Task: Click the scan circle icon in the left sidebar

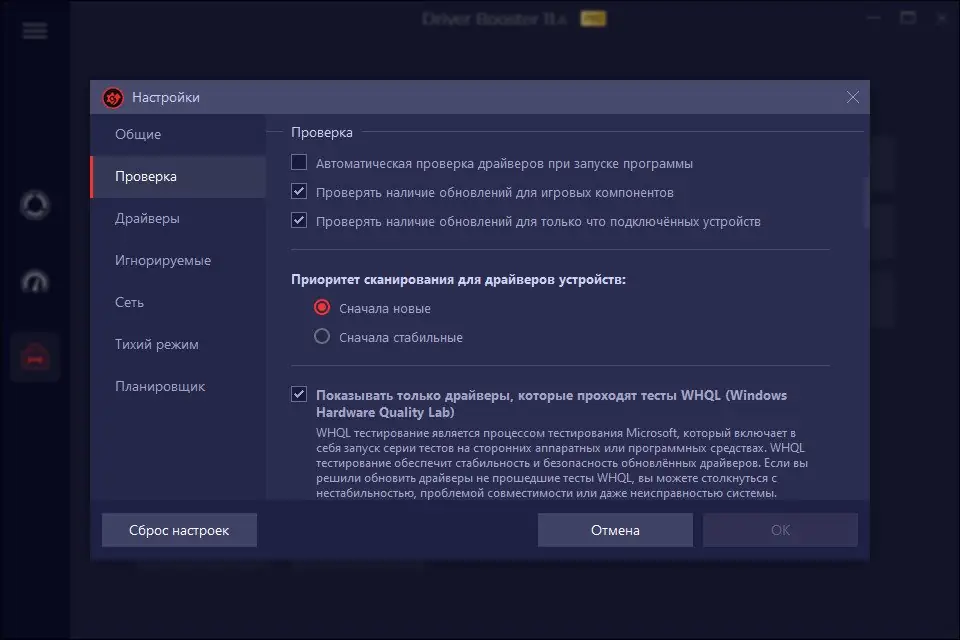Action: click(35, 205)
